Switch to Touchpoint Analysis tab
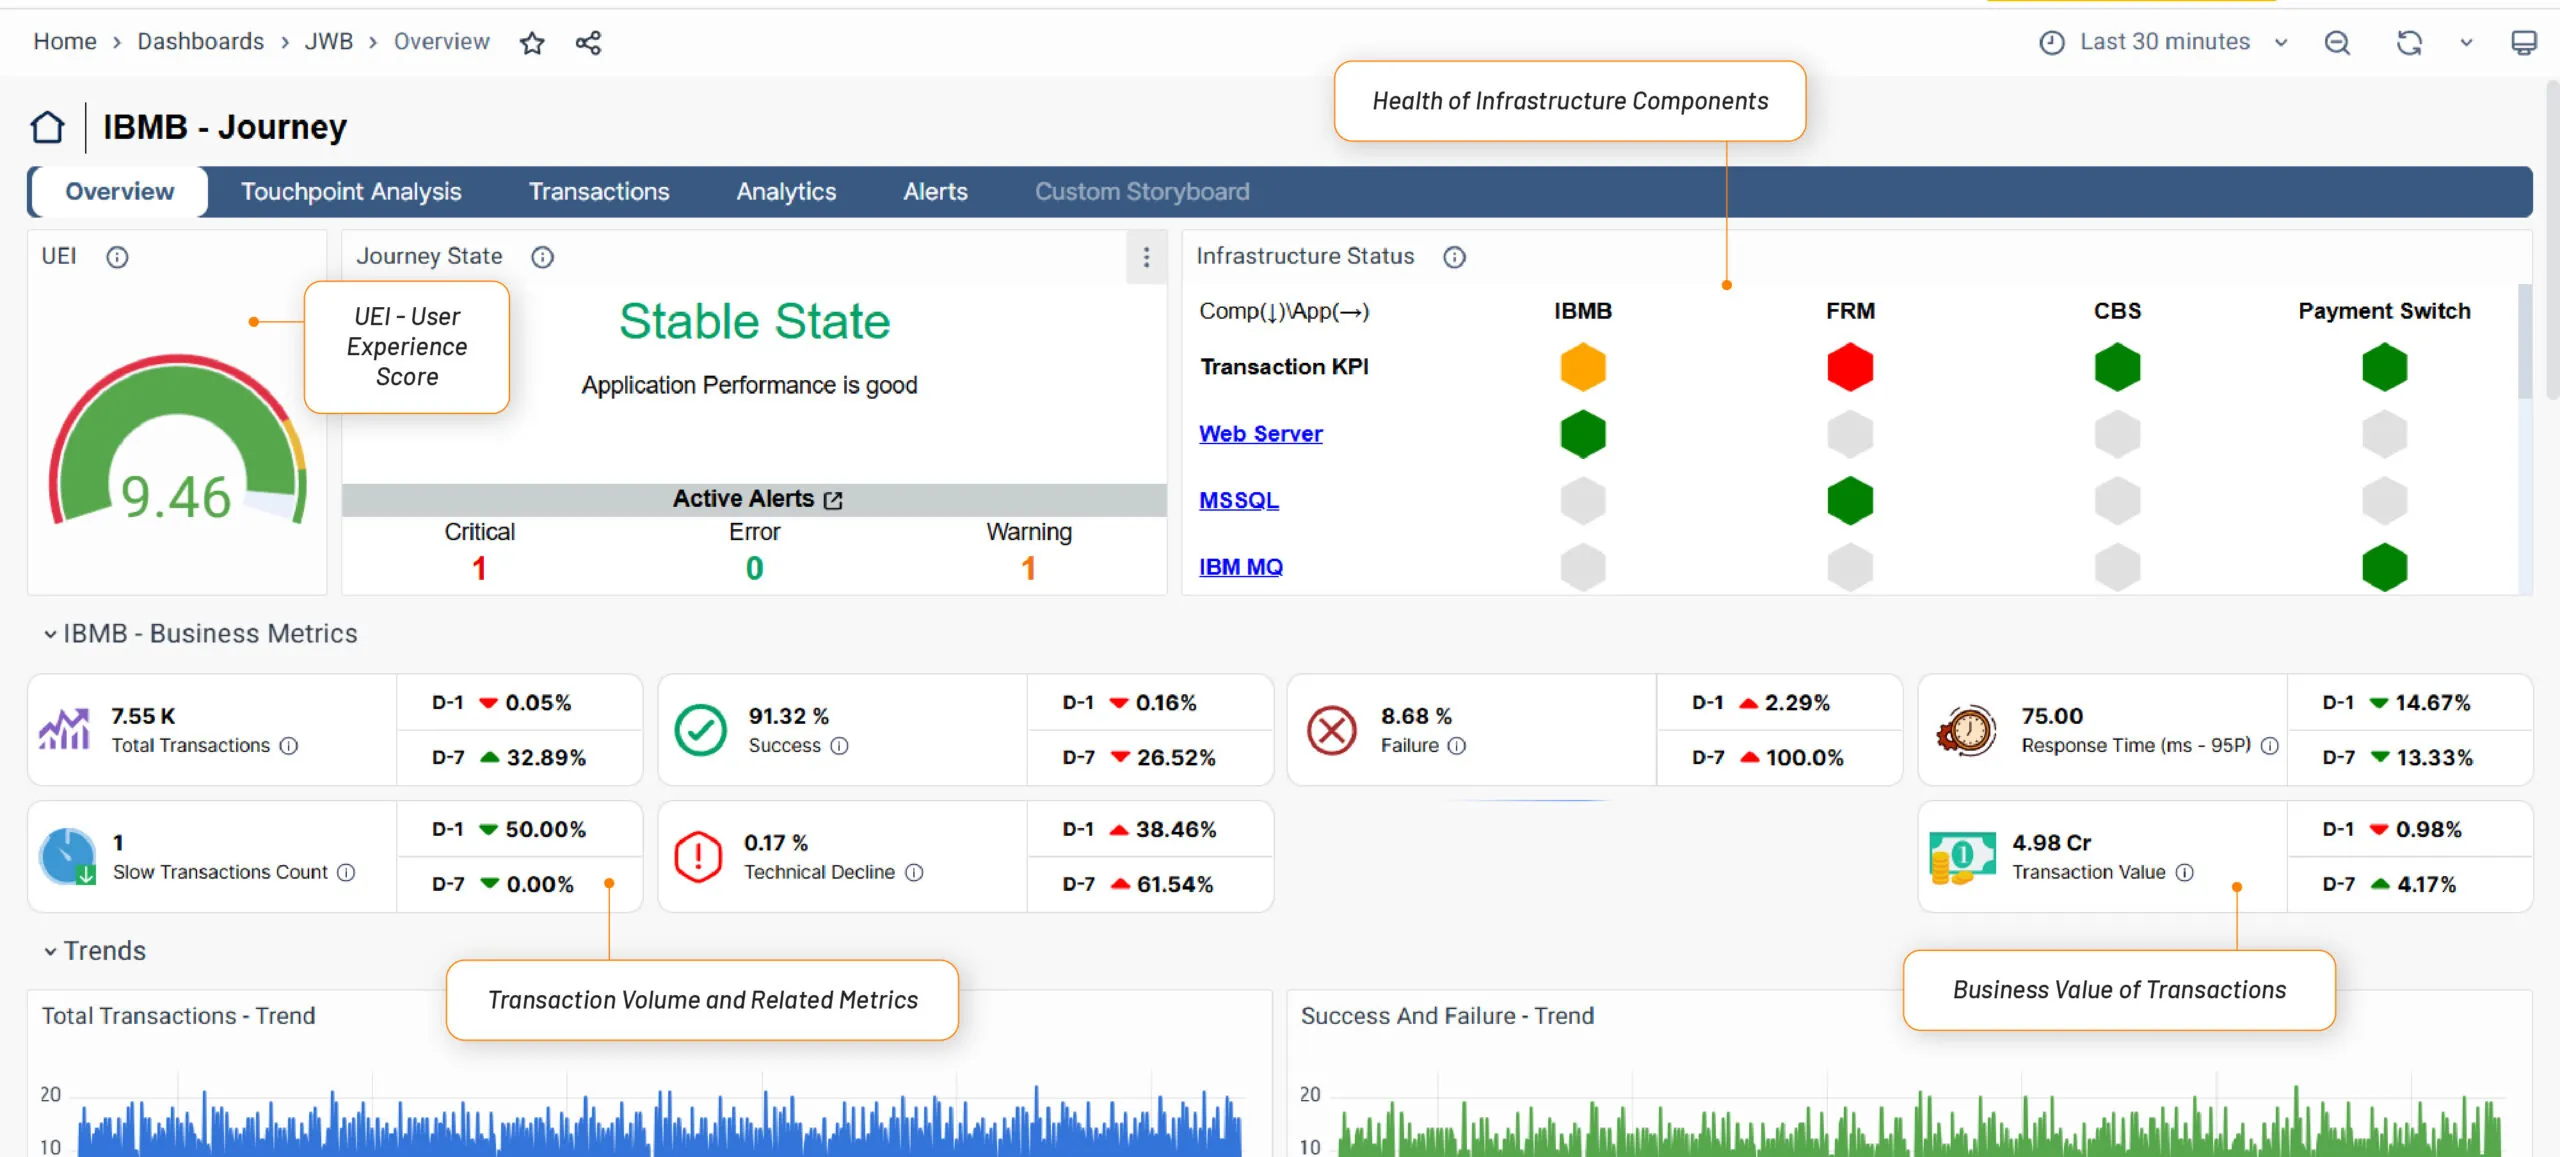Viewport: 2560px width, 1157px height. click(x=351, y=191)
